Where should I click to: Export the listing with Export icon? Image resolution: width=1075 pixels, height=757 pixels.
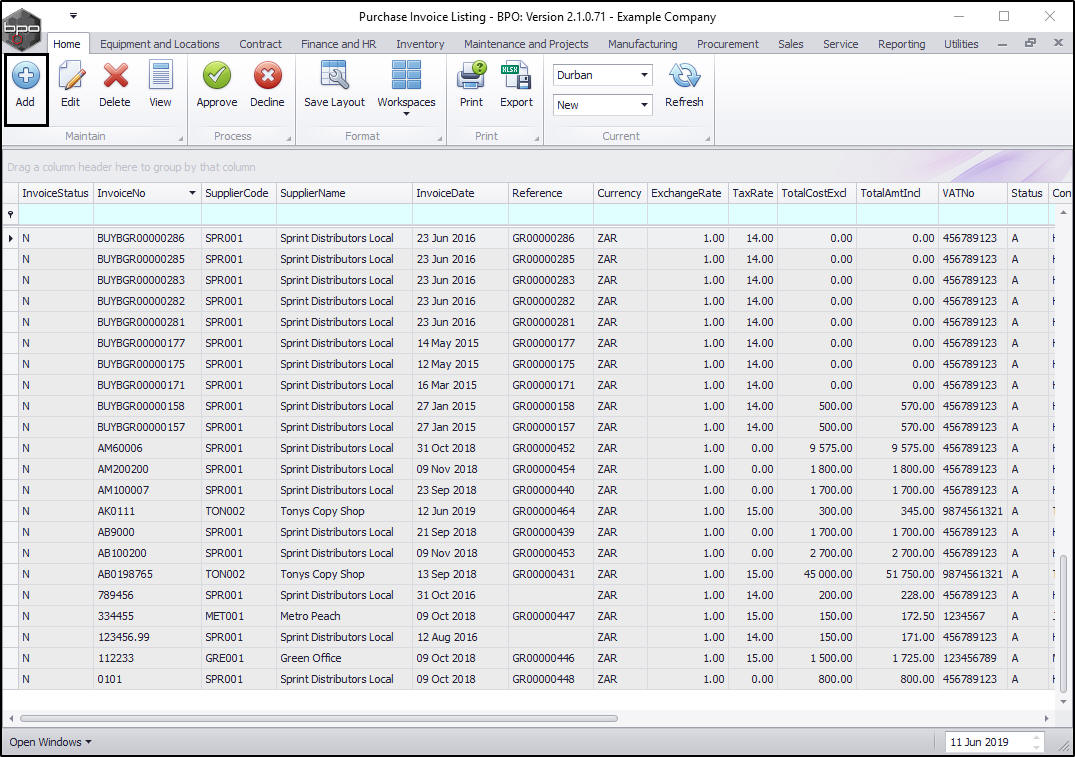[516, 76]
